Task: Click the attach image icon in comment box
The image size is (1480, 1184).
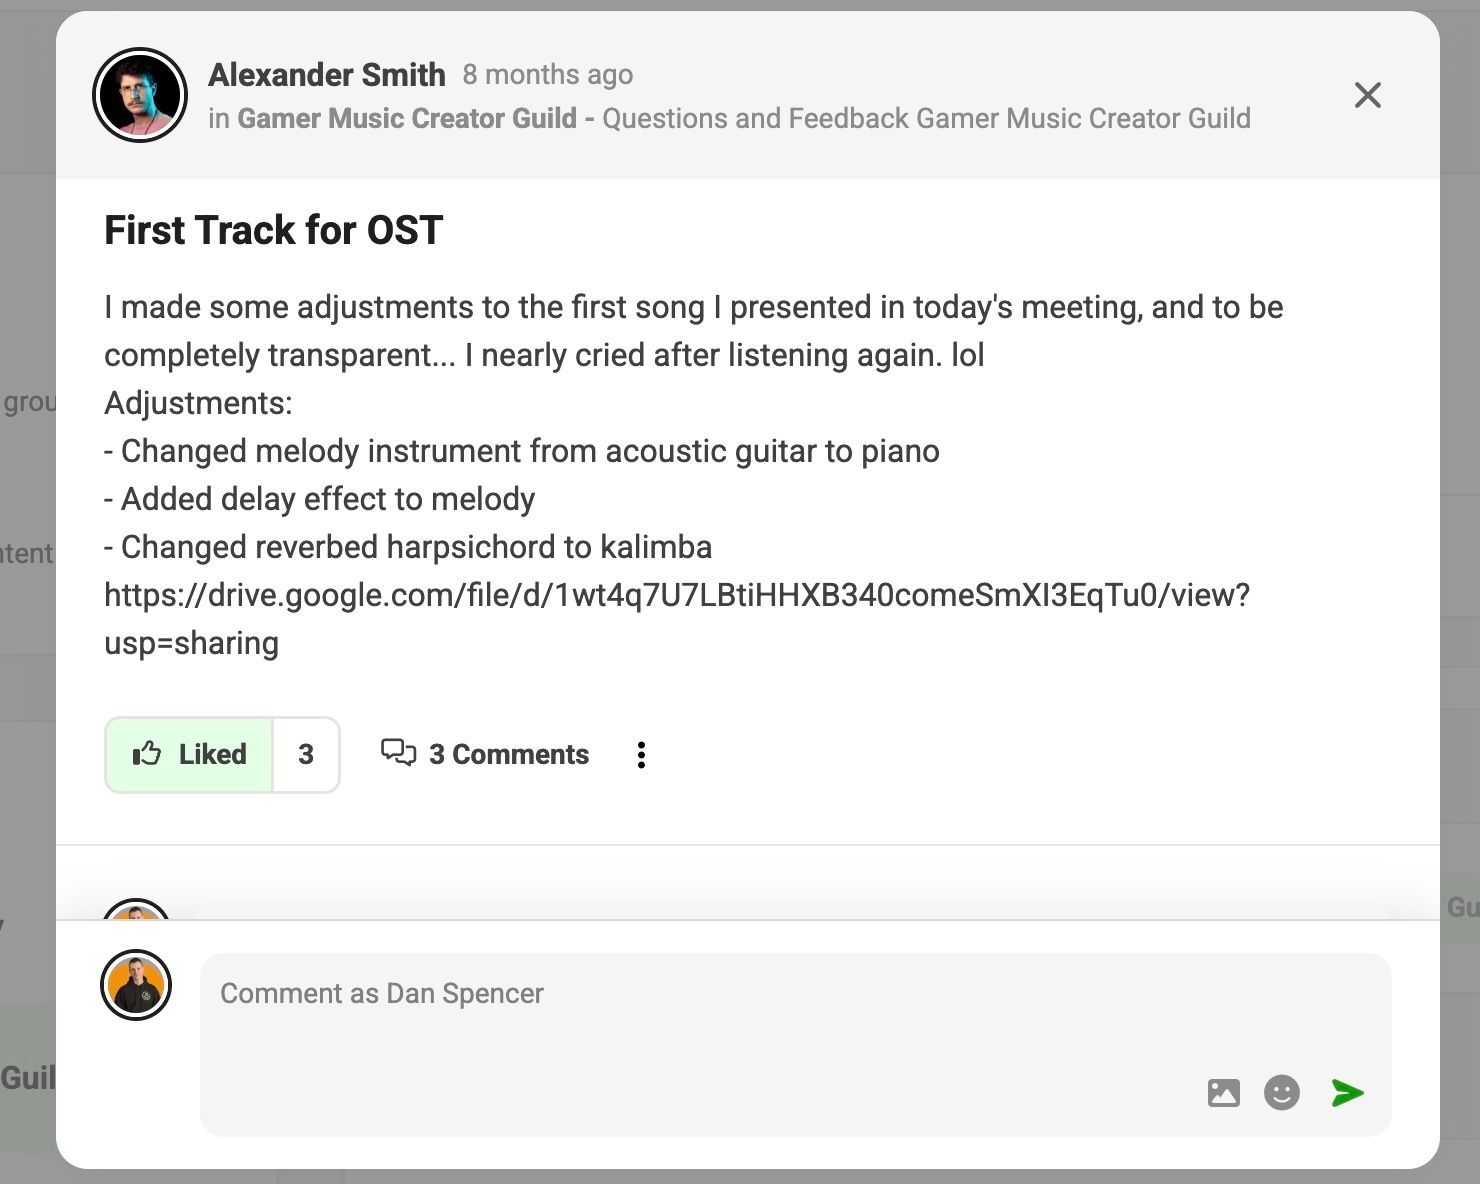Action: pyautogui.click(x=1223, y=1093)
